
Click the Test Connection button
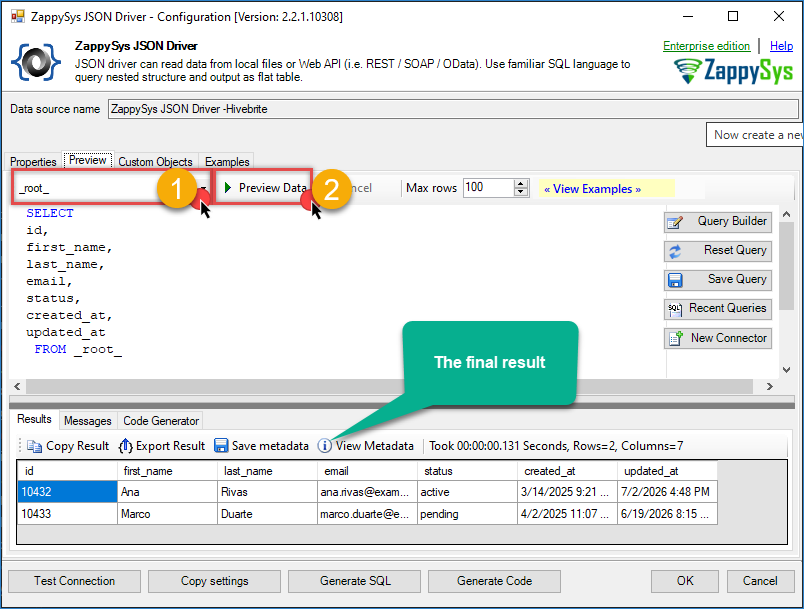coord(74,581)
